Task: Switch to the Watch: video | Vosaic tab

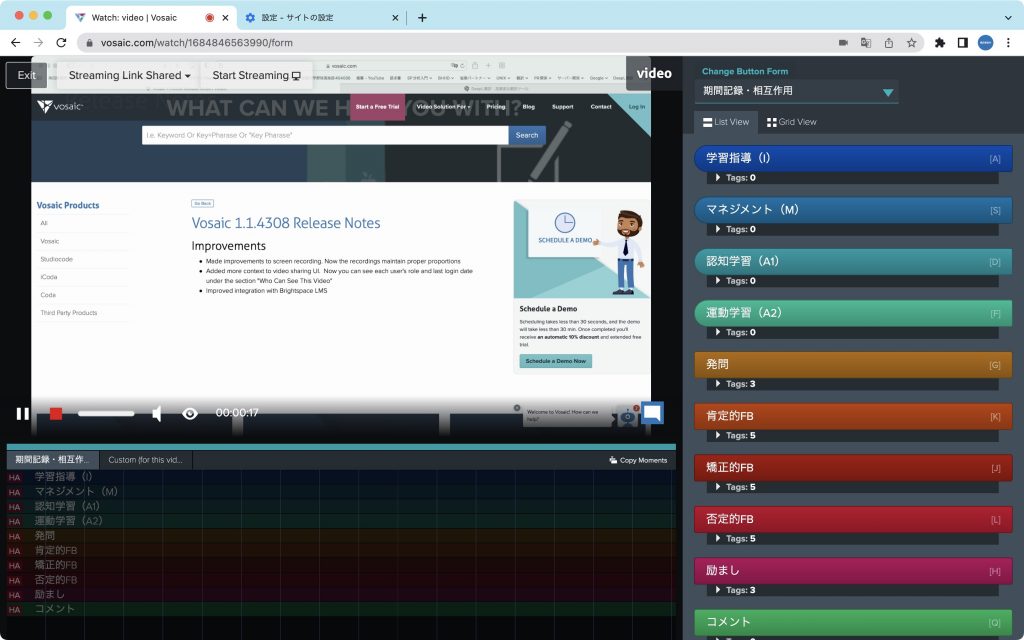Action: [152, 18]
